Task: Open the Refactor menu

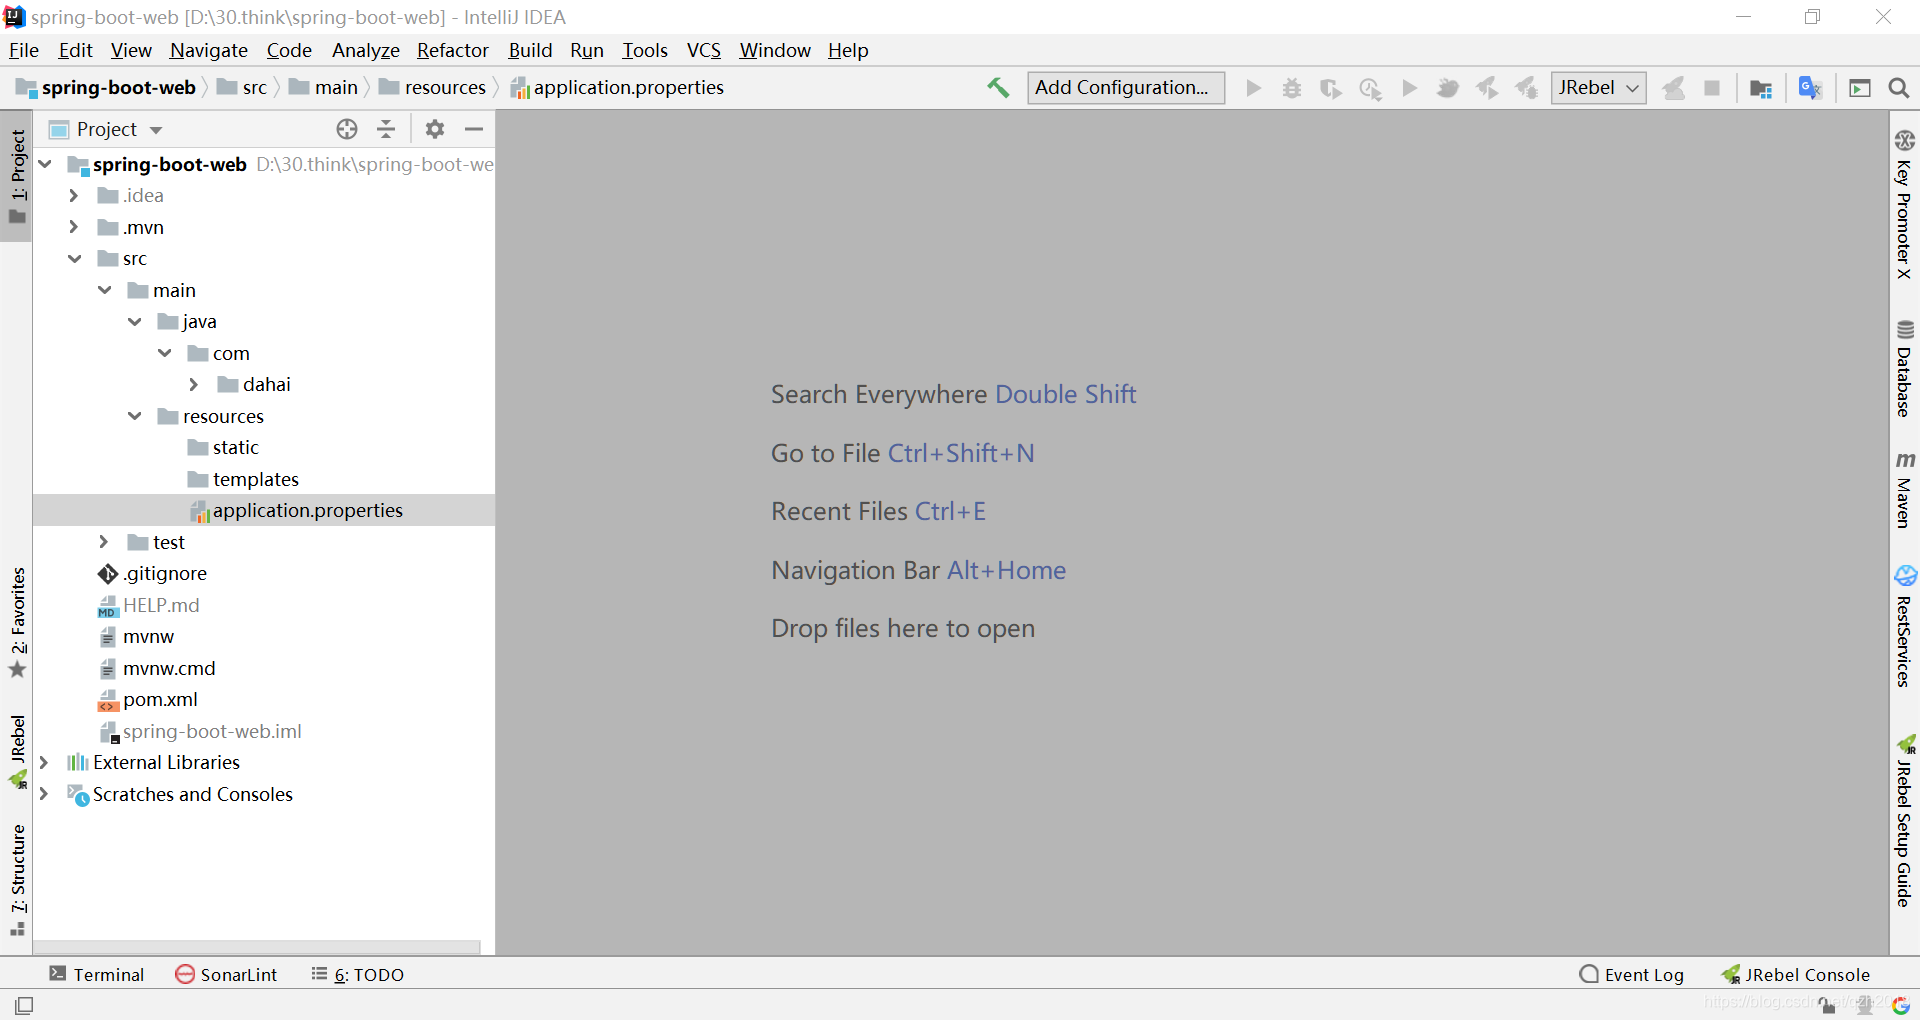Action: pyautogui.click(x=453, y=50)
